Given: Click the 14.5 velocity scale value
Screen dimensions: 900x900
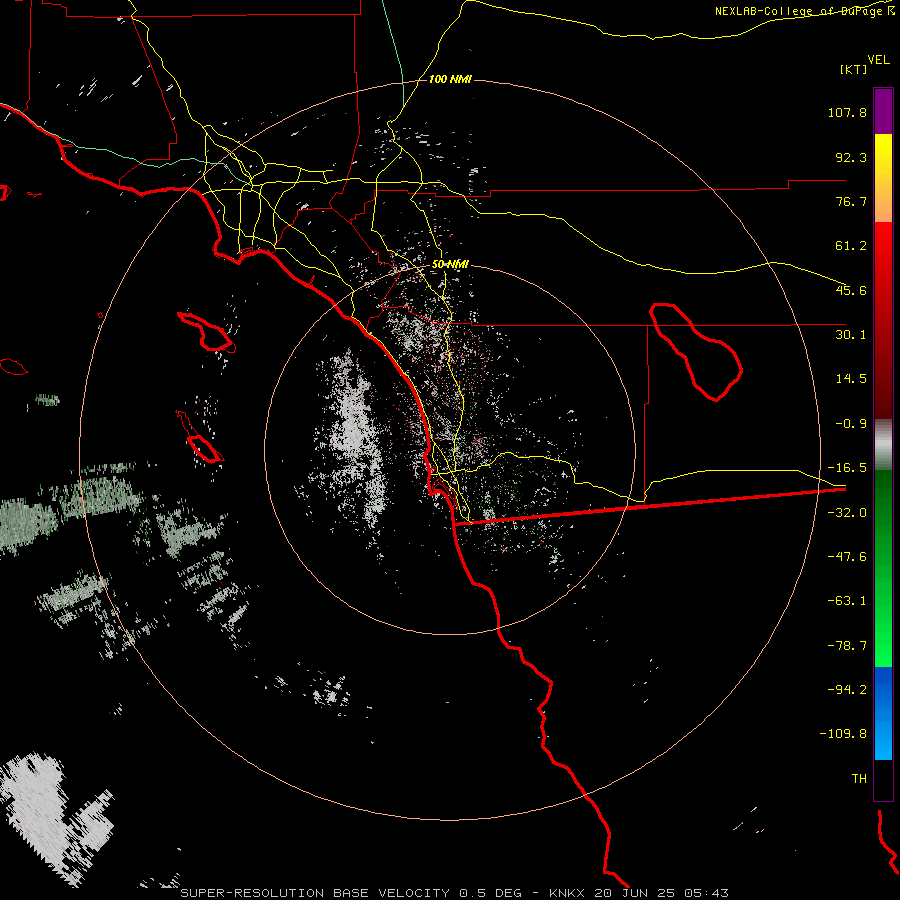Looking at the screenshot, I should [x=851, y=379].
